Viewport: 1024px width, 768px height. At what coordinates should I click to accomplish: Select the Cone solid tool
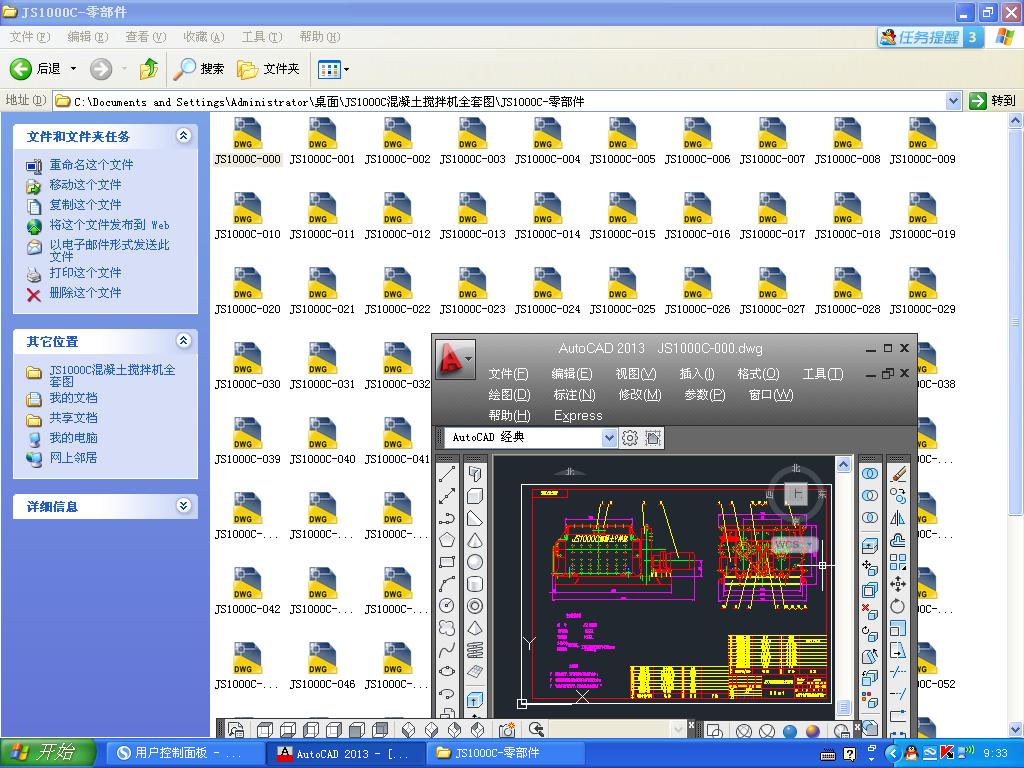[x=475, y=540]
